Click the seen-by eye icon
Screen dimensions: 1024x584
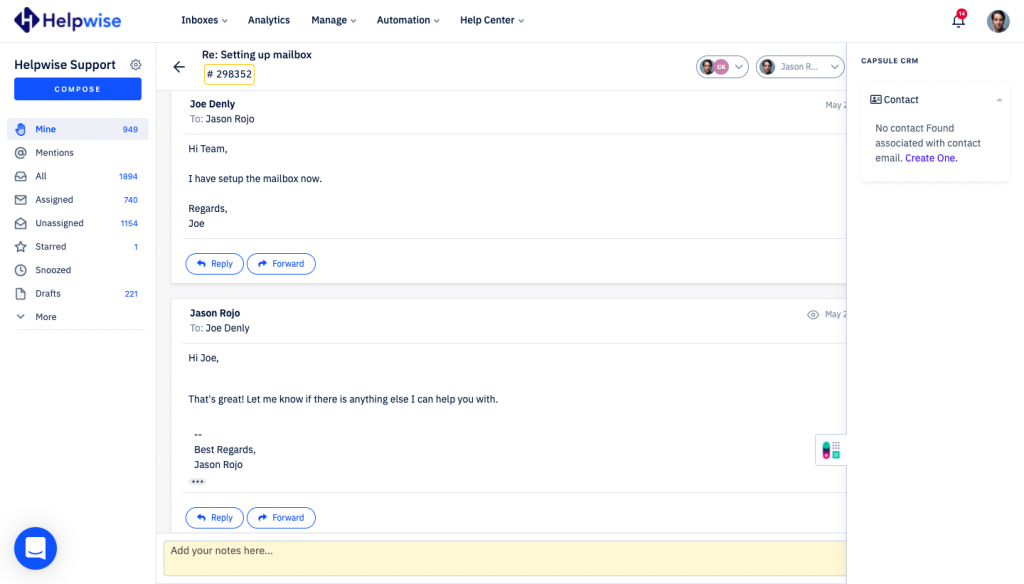click(813, 314)
